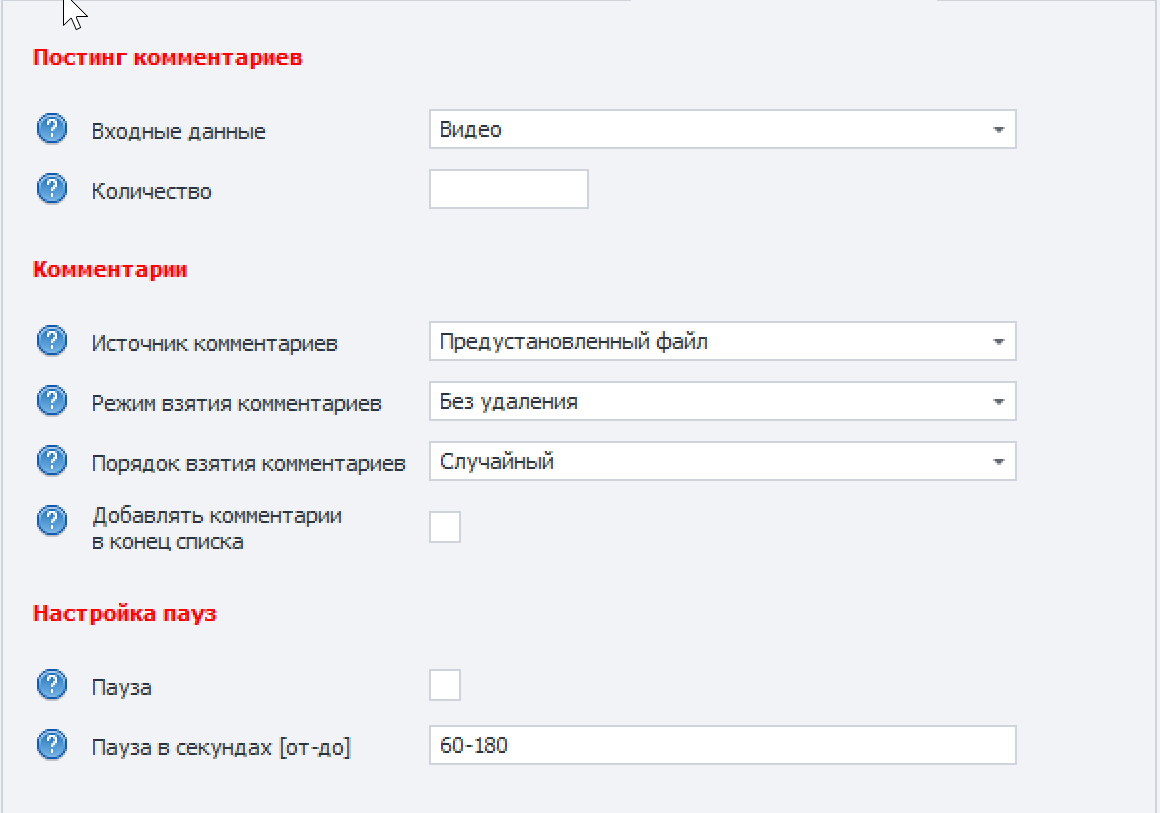This screenshot has width=1160, height=813.
Task: Show help for Пауза в секундах
Action: [x=52, y=746]
